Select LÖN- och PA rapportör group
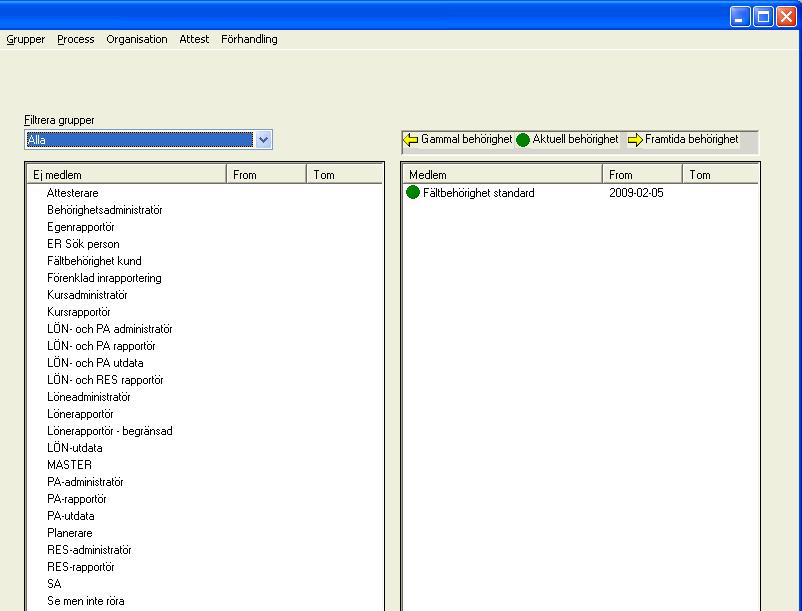 click(x=101, y=346)
